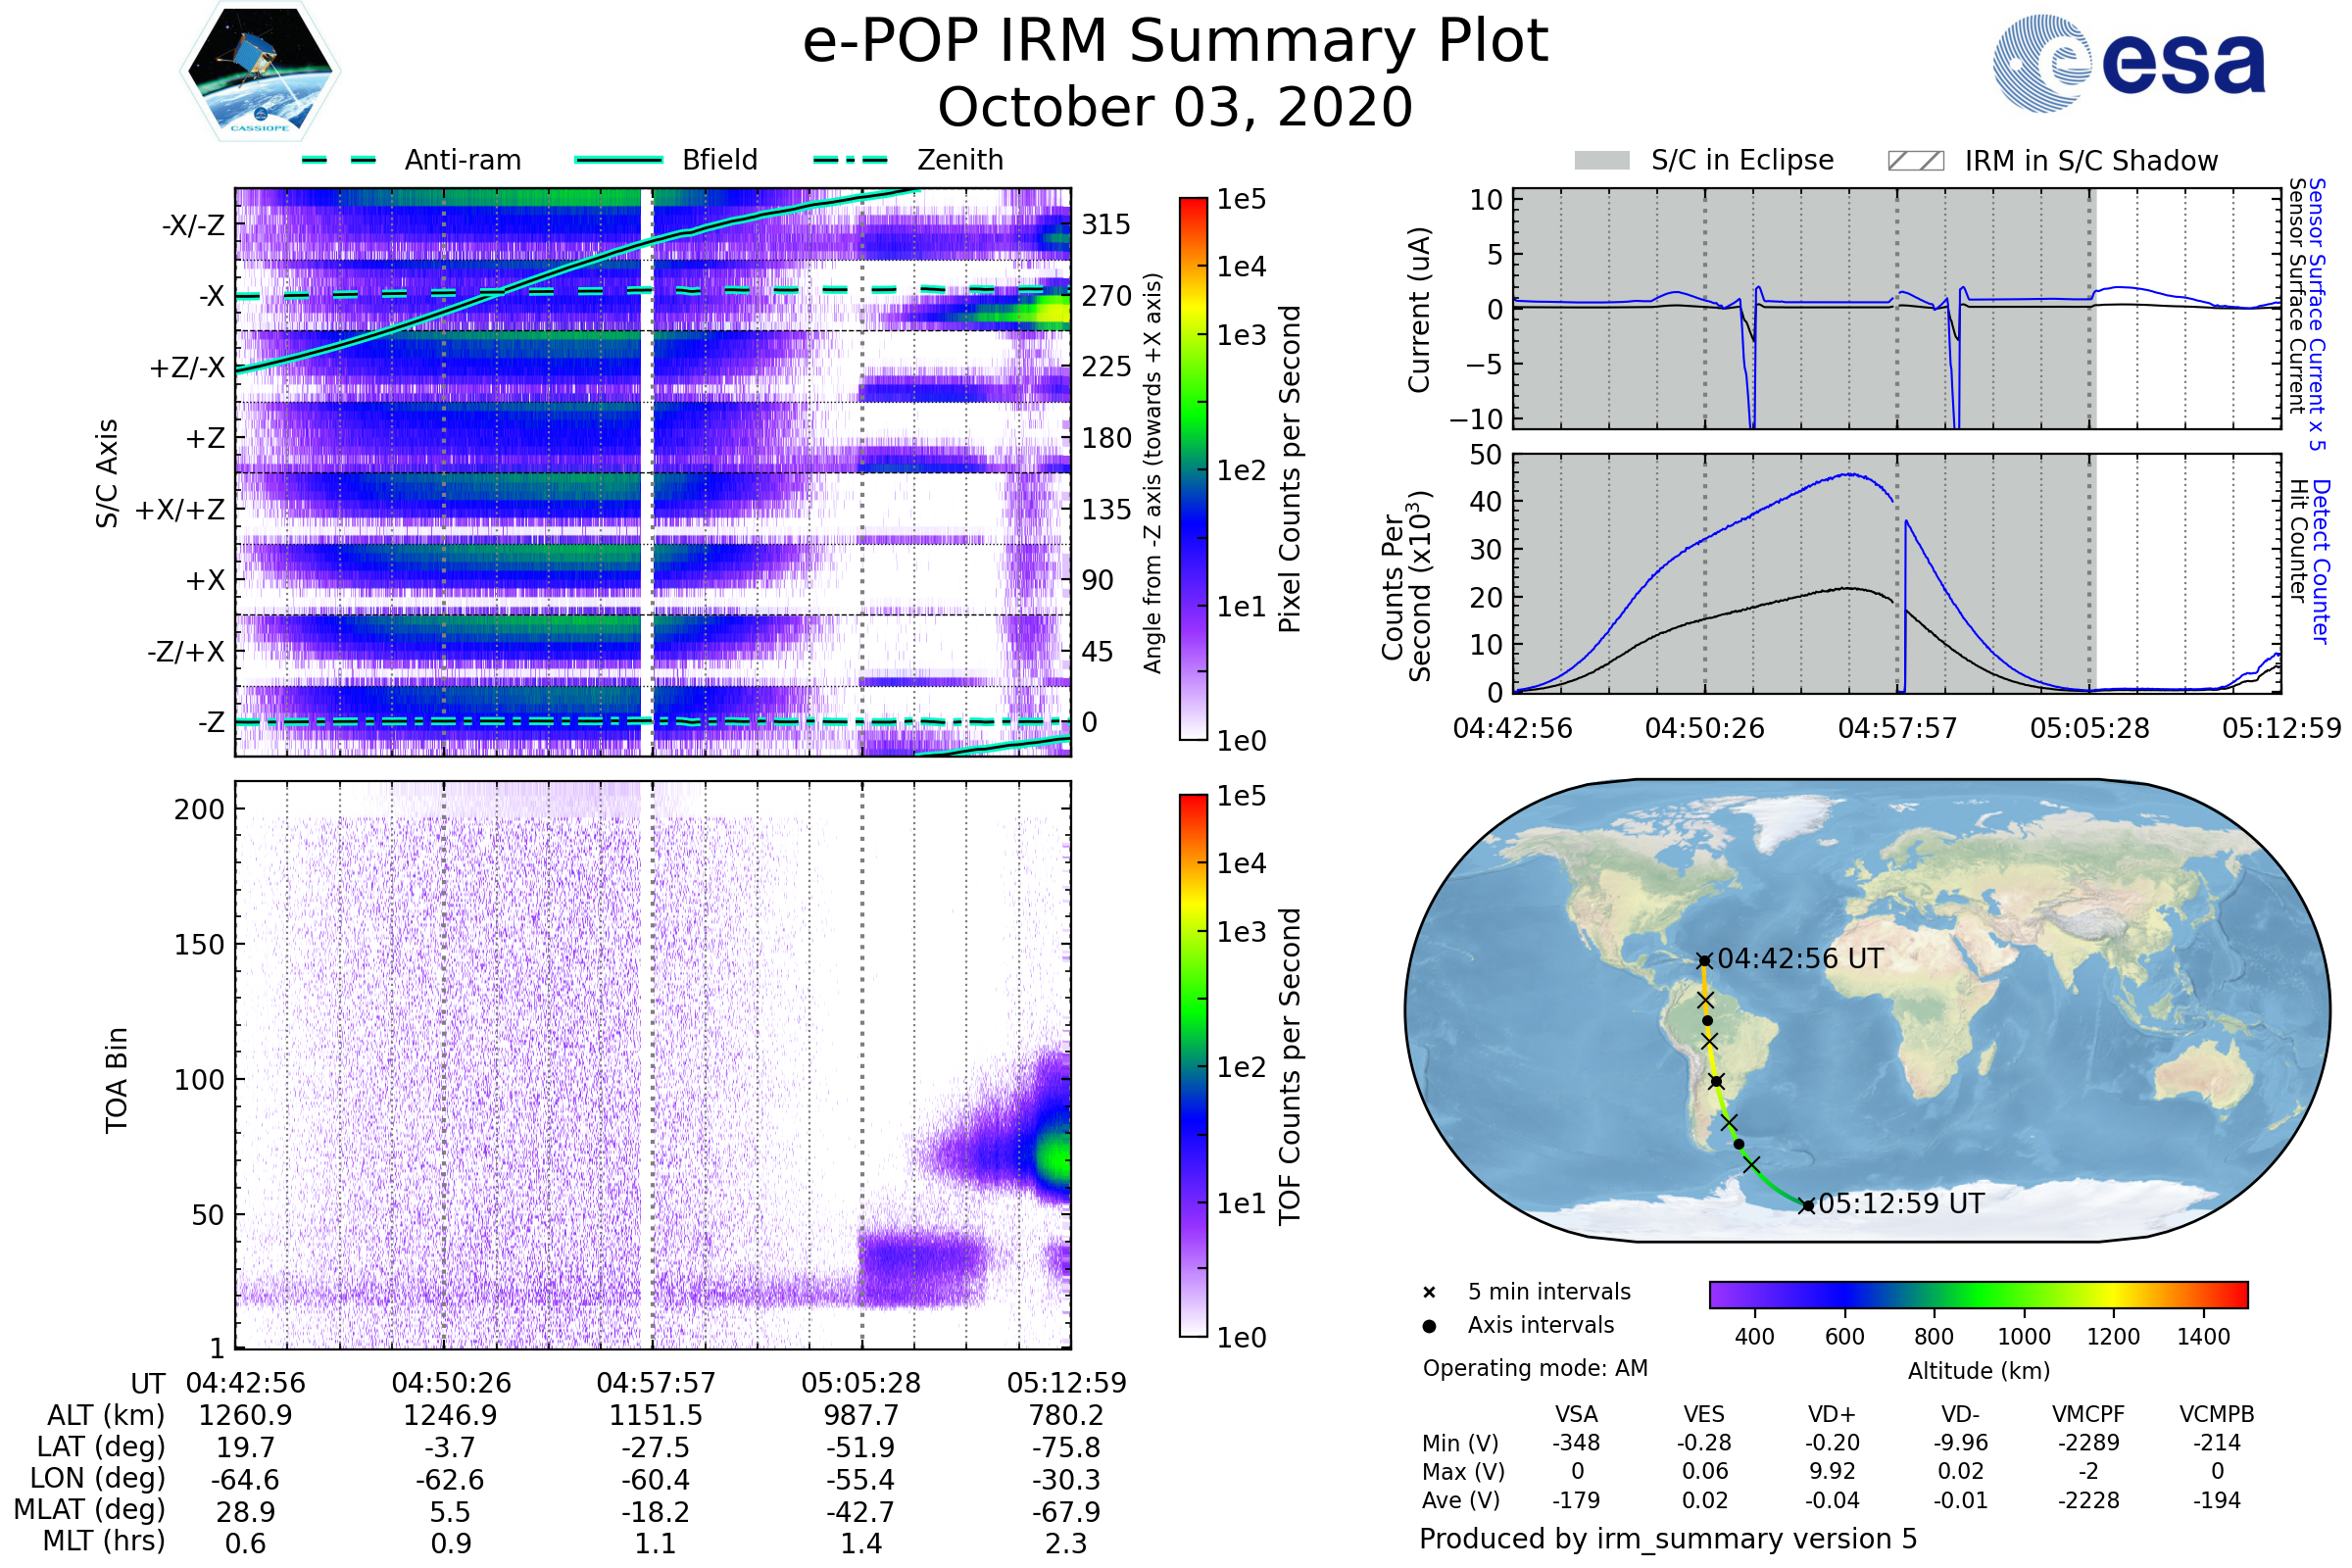Click the gray S/C in Eclipse legend patch
The width and height of the screenshot is (2352, 1568).
point(1601,161)
